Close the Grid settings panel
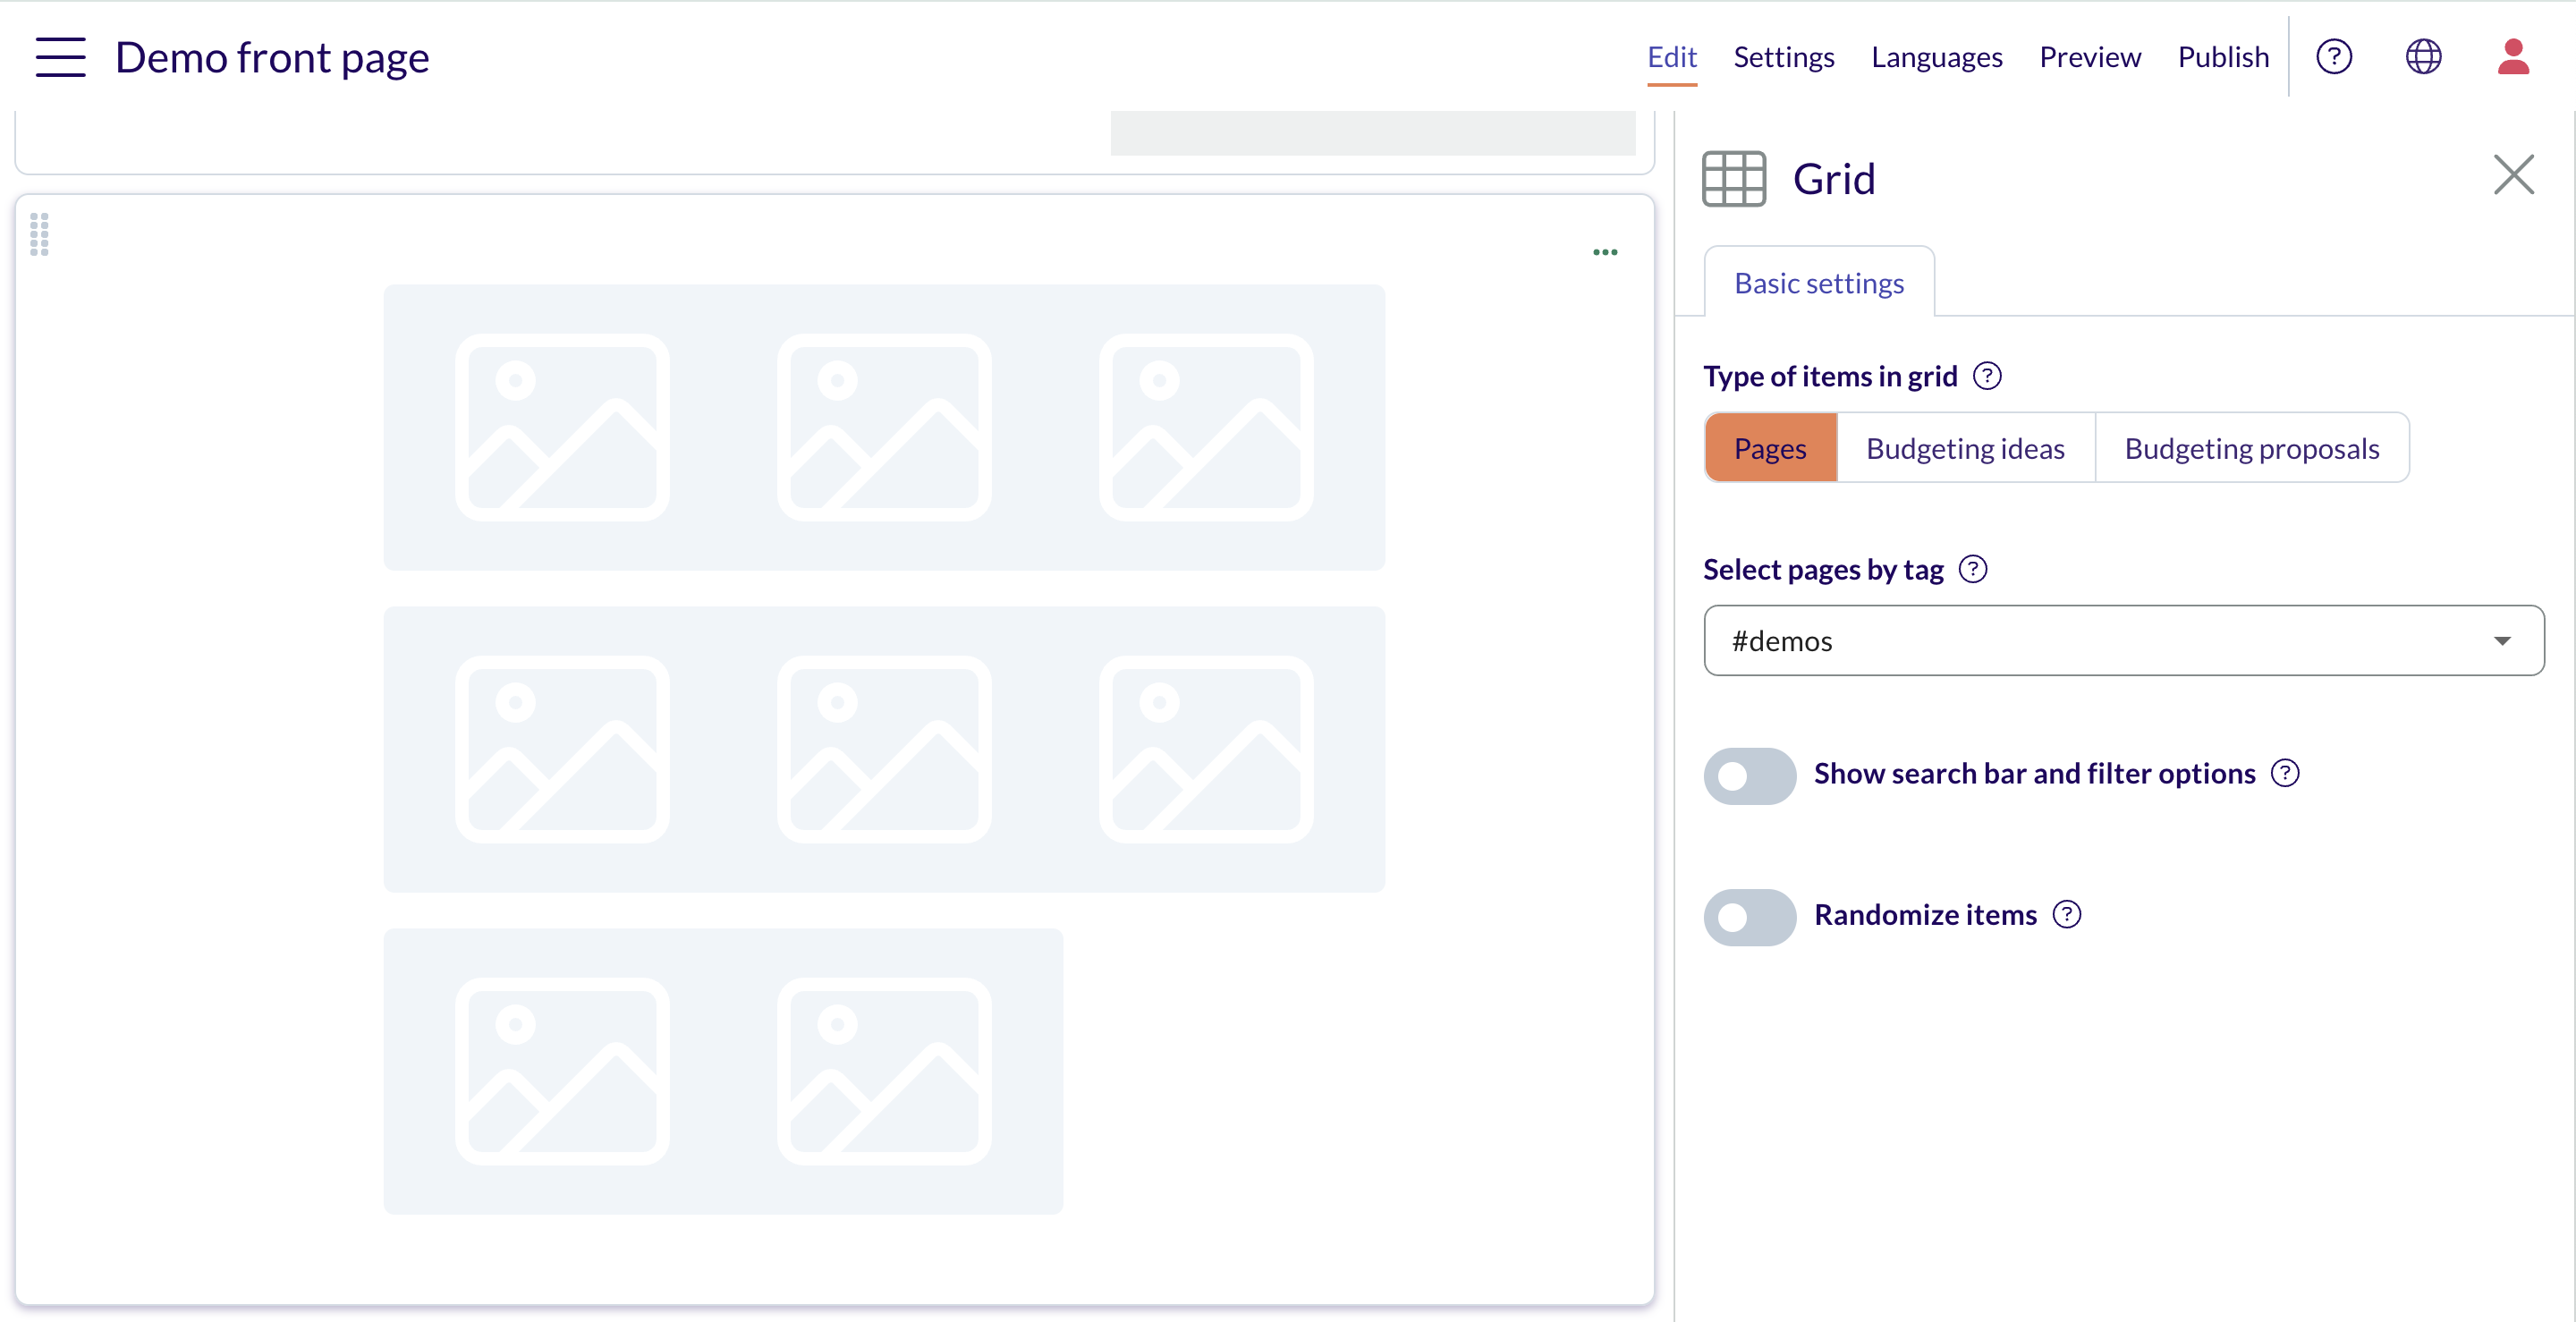The height and width of the screenshot is (1322, 2576). coord(2513,175)
